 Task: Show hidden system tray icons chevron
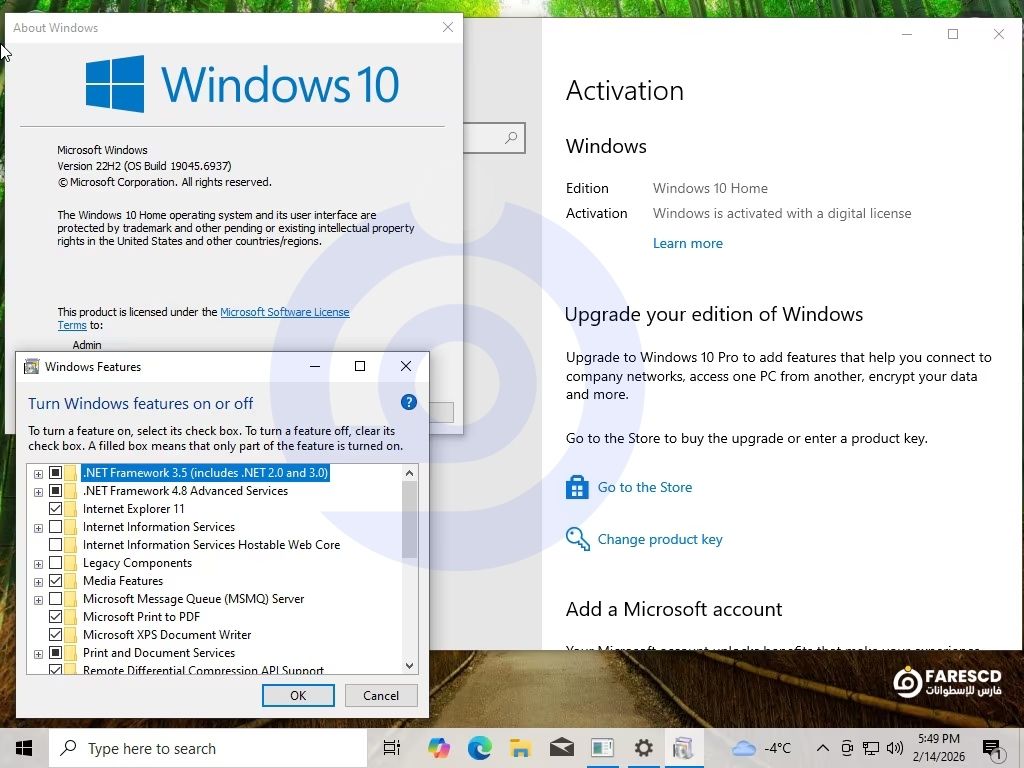[x=822, y=748]
